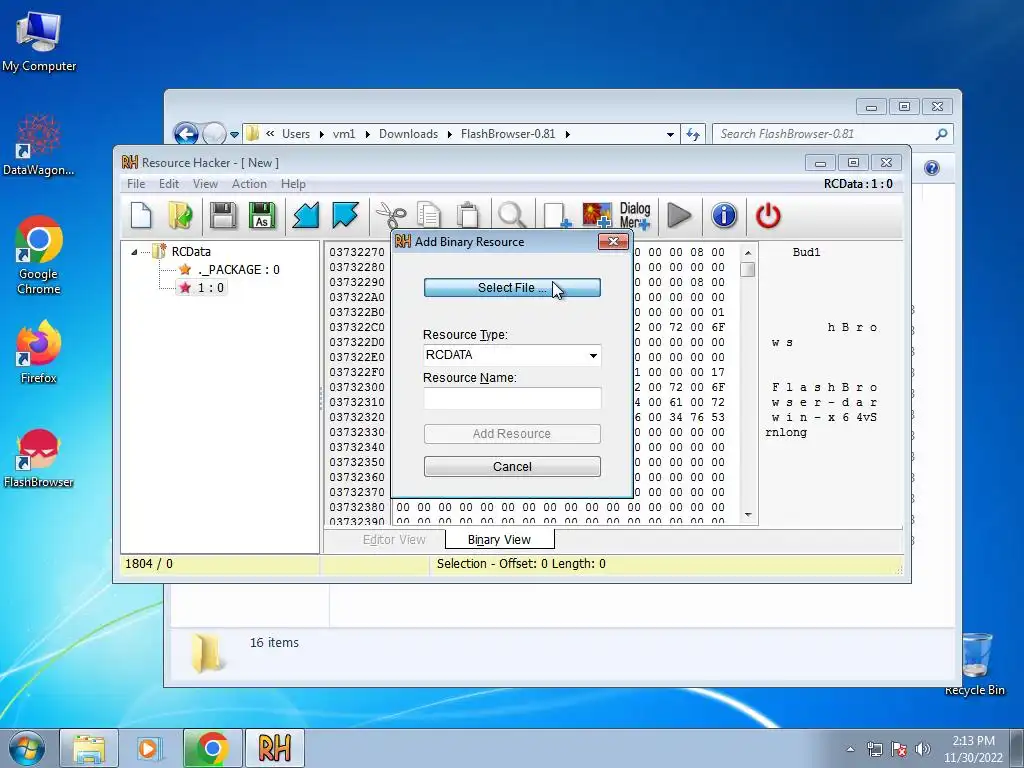Open the DataWagon desktop shortcut

39,145
